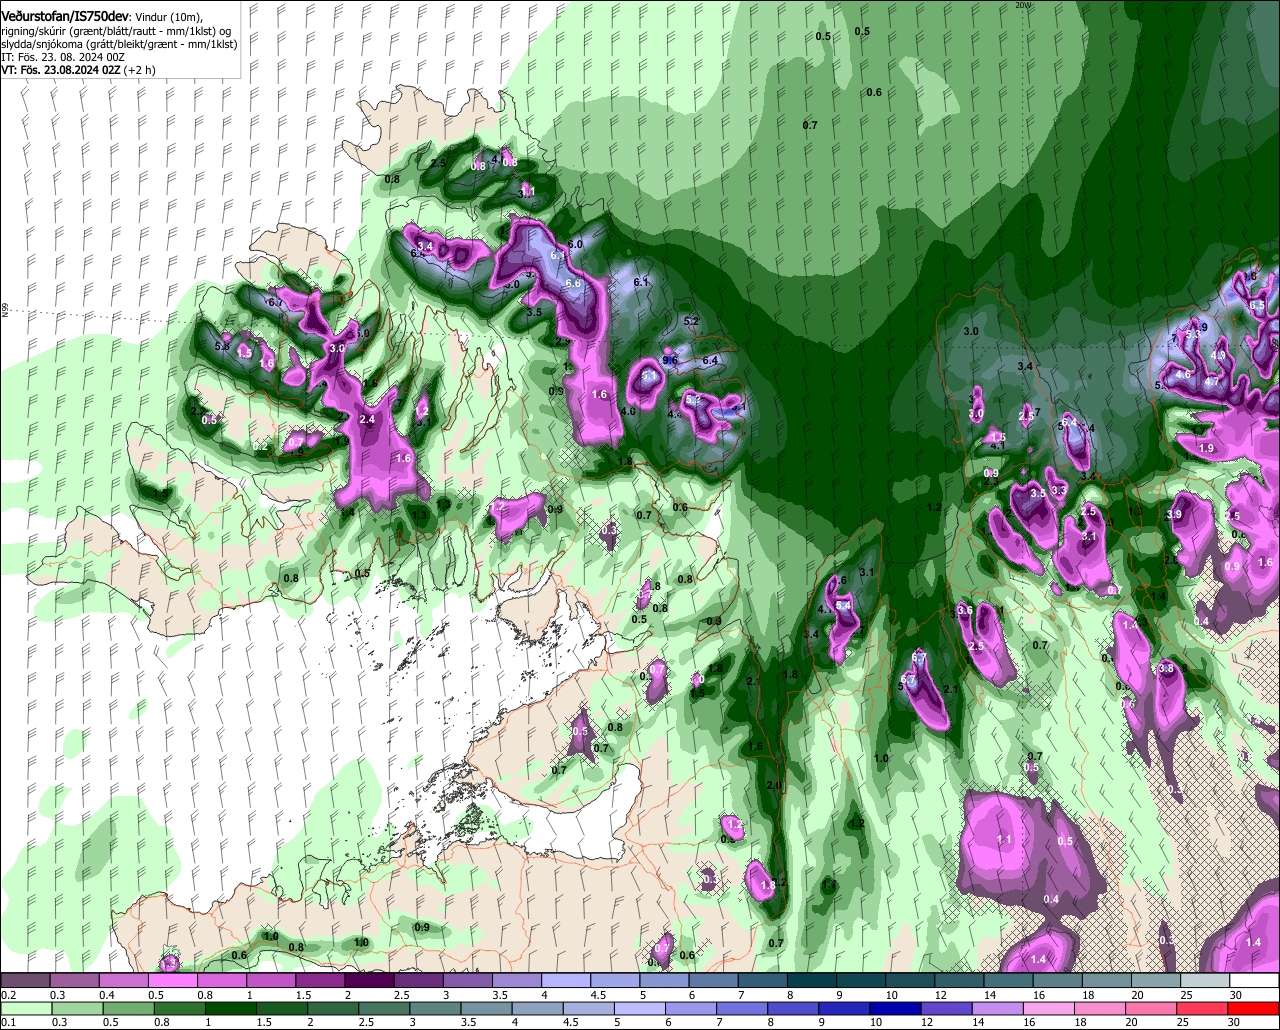Image resolution: width=1280 pixels, height=1030 pixels.
Task: Click the 2.4 value in the magenta area
Action: (366, 420)
